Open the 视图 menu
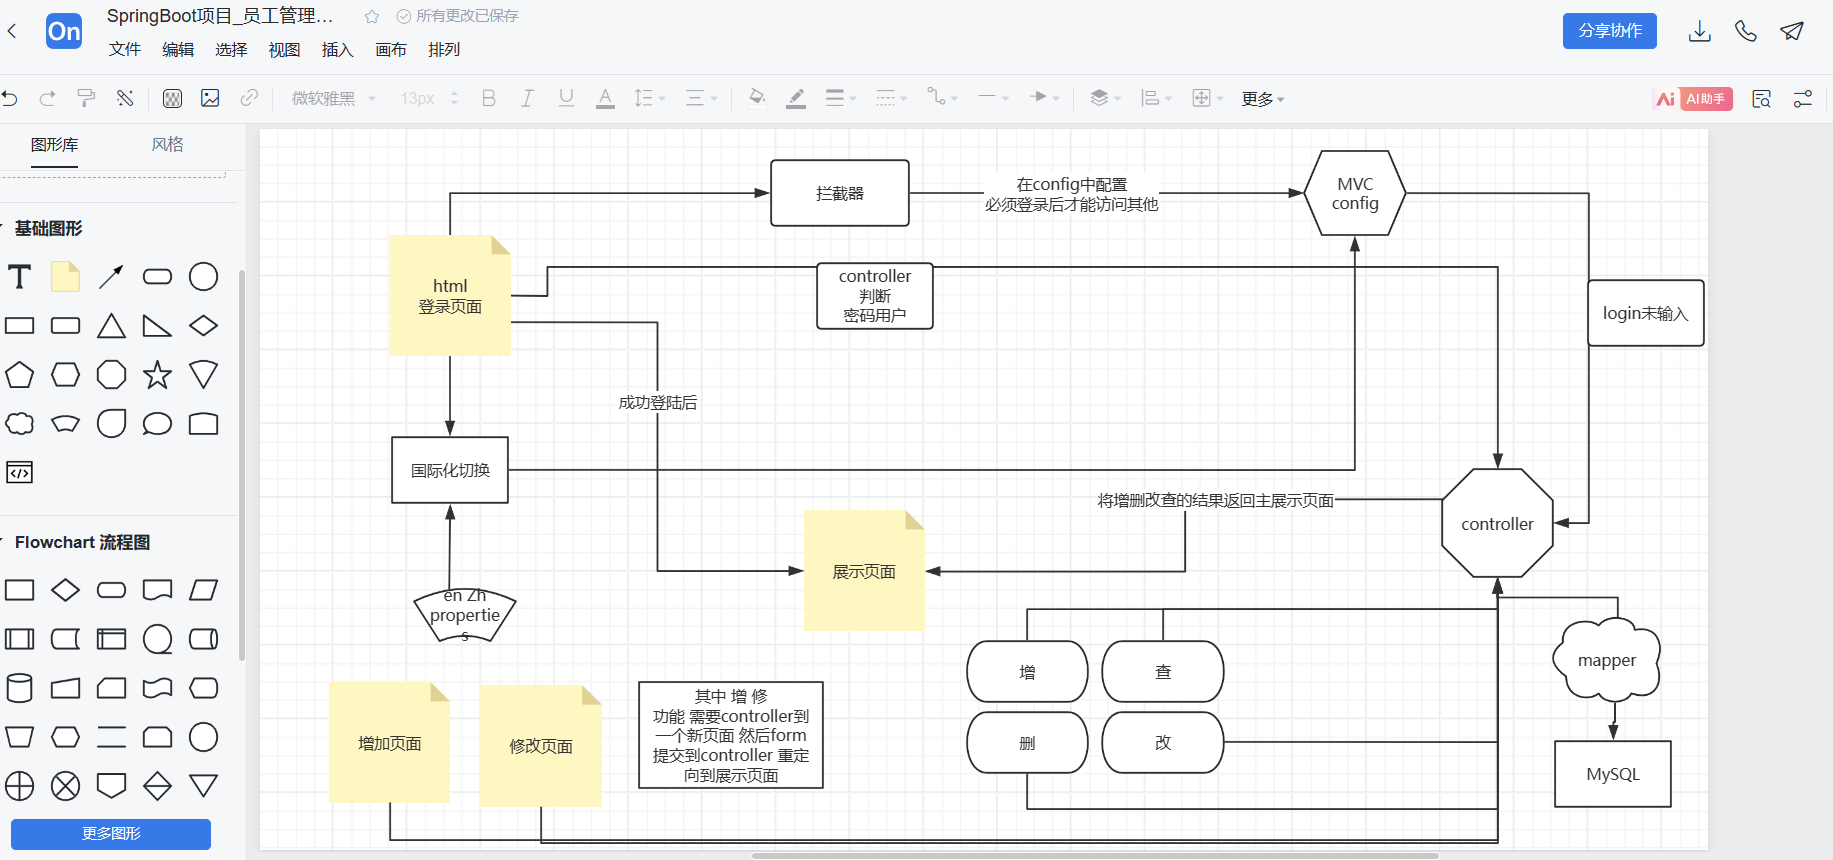The width and height of the screenshot is (1833, 860). [284, 49]
